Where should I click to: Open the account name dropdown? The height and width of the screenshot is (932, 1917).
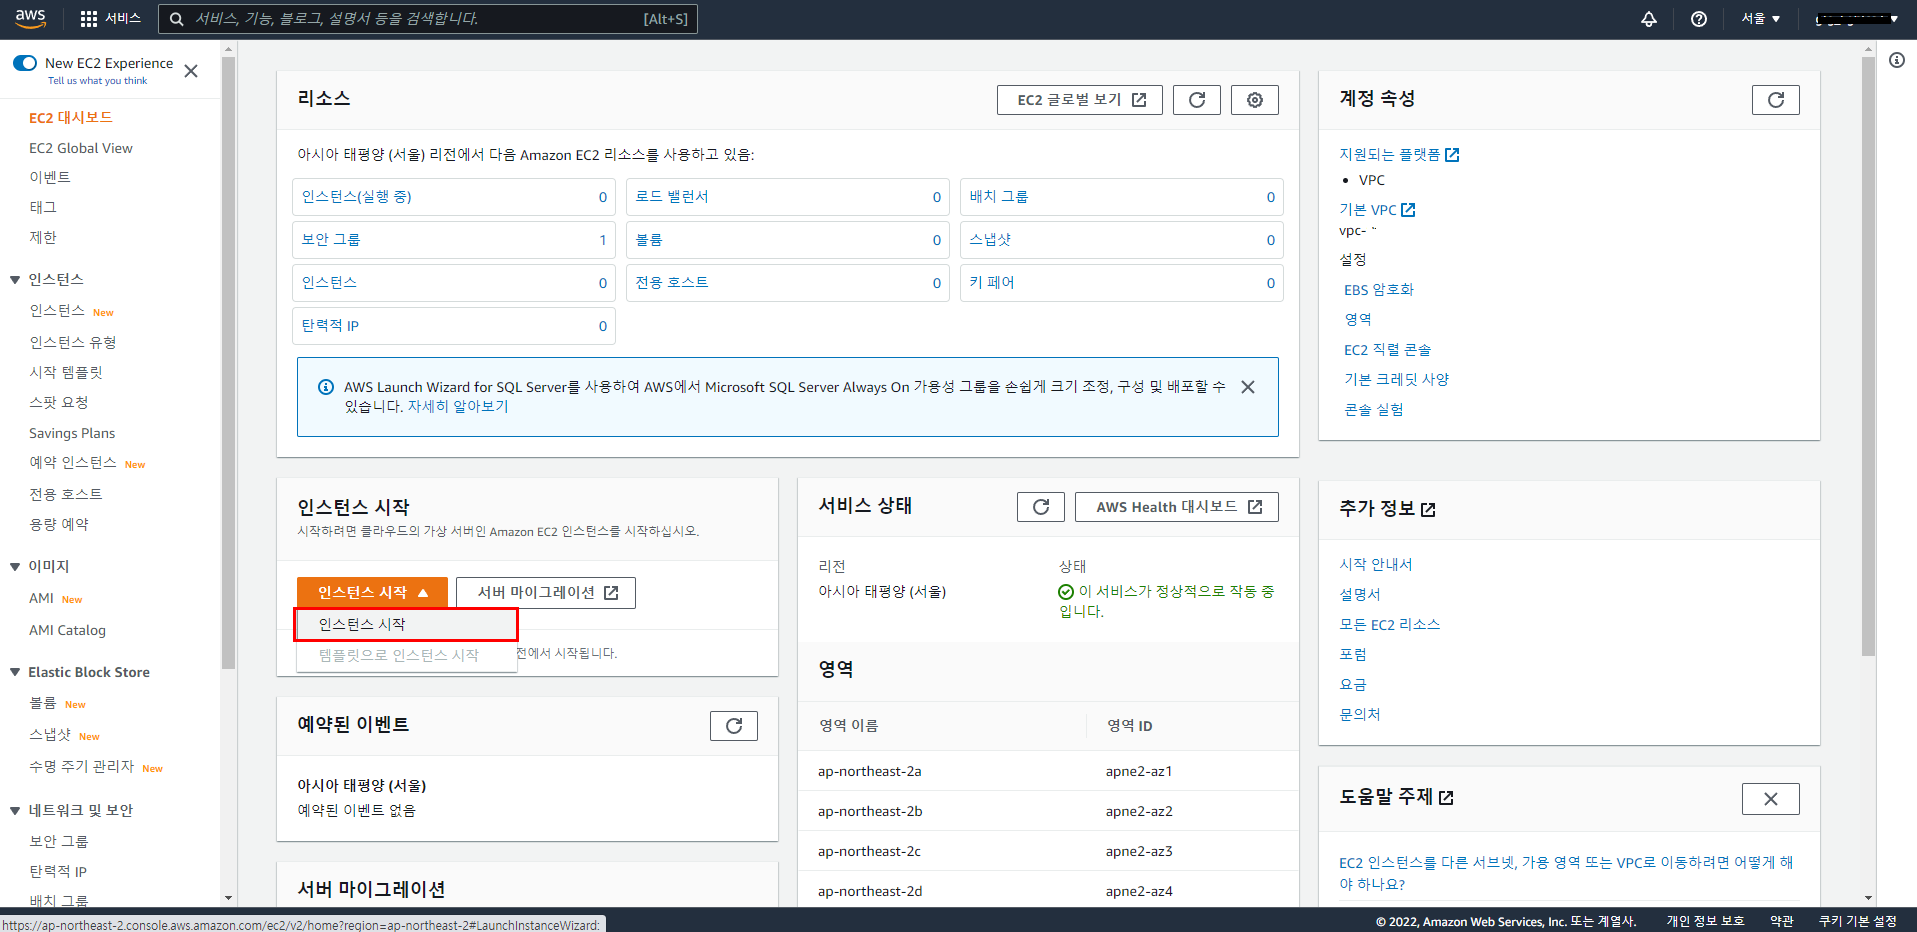tap(1857, 19)
